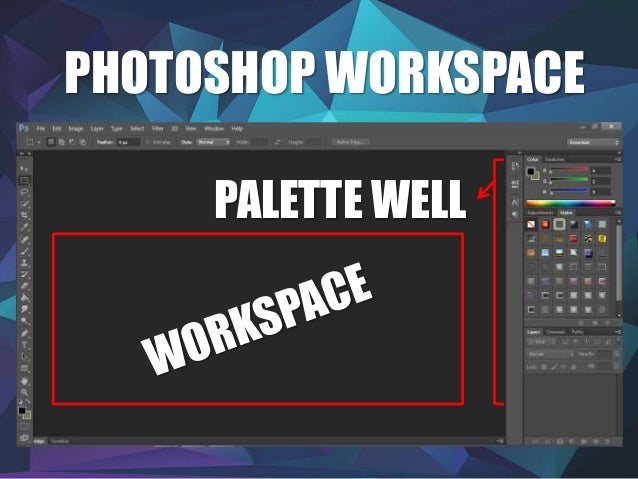Viewport: 638px width, 479px height.
Task: Select the Eyedropper tool
Action: tap(24, 227)
